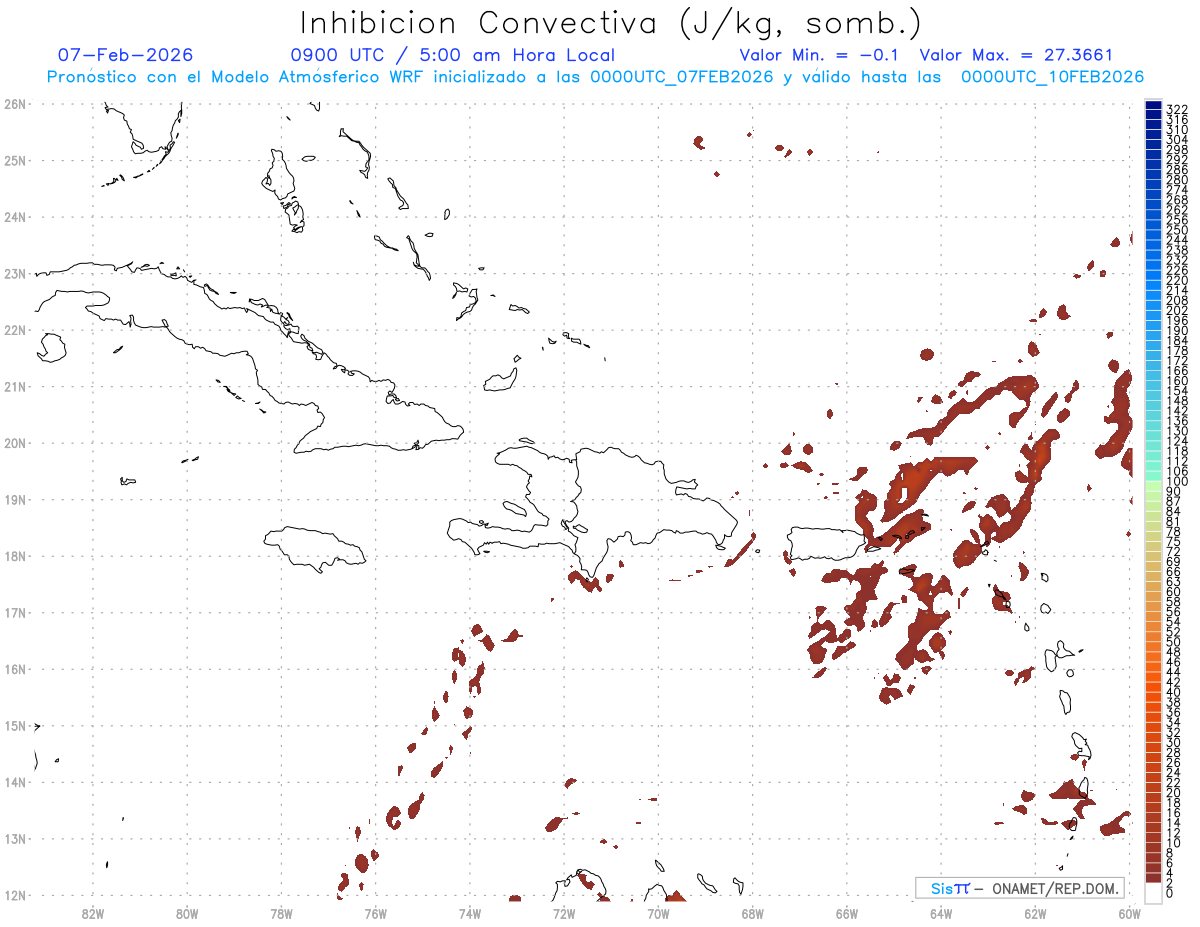Select the 68W longitude label
Viewport: 1200px width, 927px height.
coord(753,913)
